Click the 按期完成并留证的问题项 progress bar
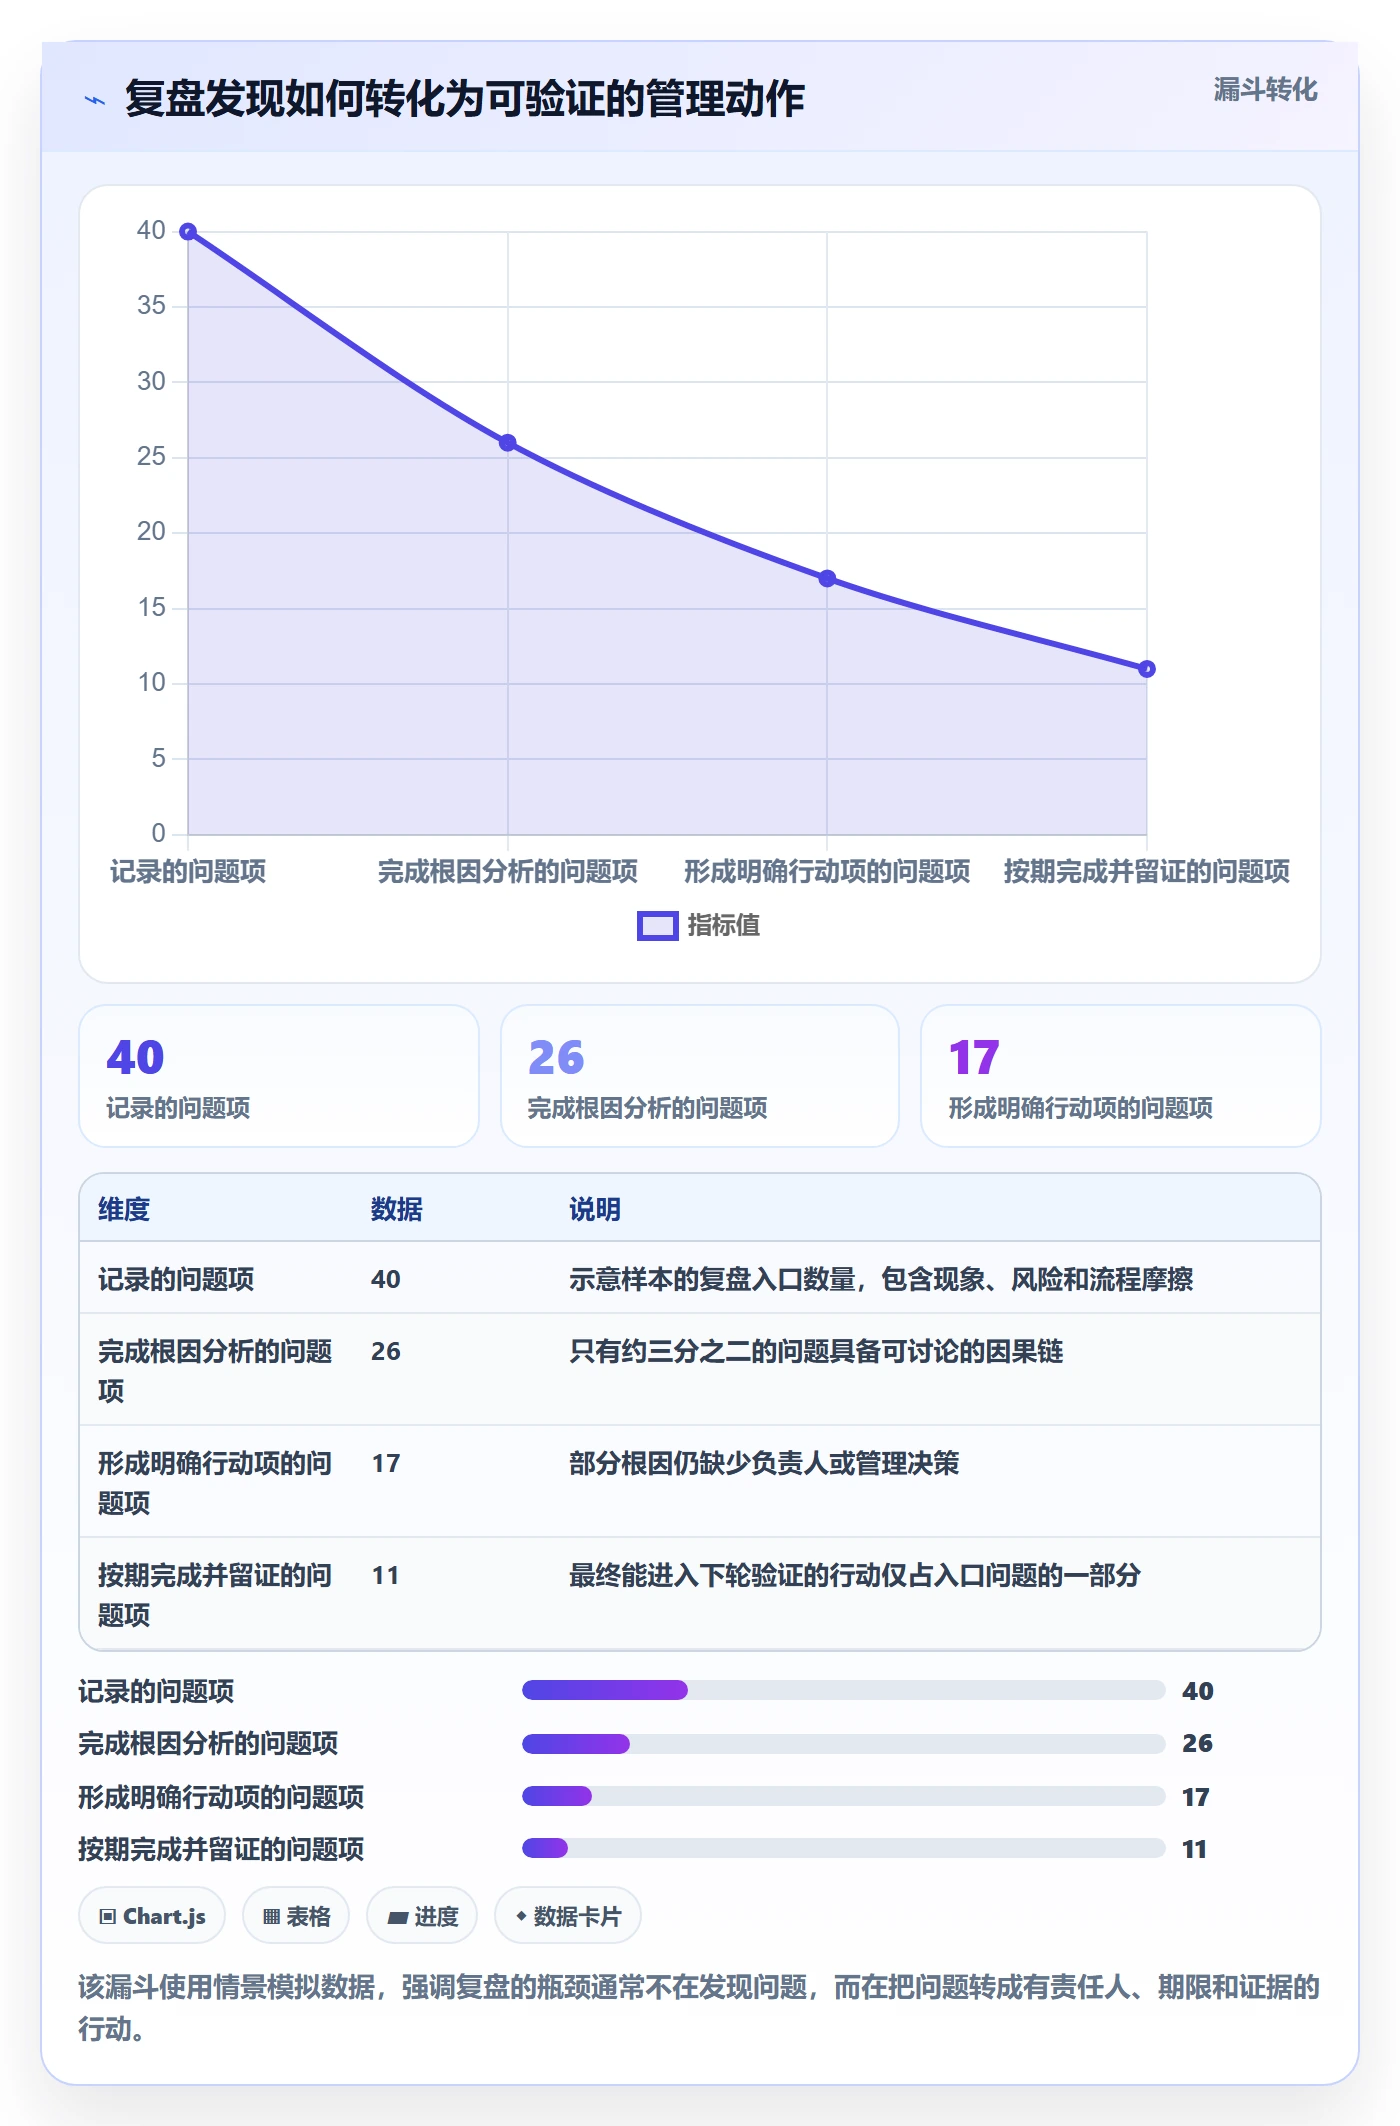The image size is (1400, 2126). tap(844, 1848)
